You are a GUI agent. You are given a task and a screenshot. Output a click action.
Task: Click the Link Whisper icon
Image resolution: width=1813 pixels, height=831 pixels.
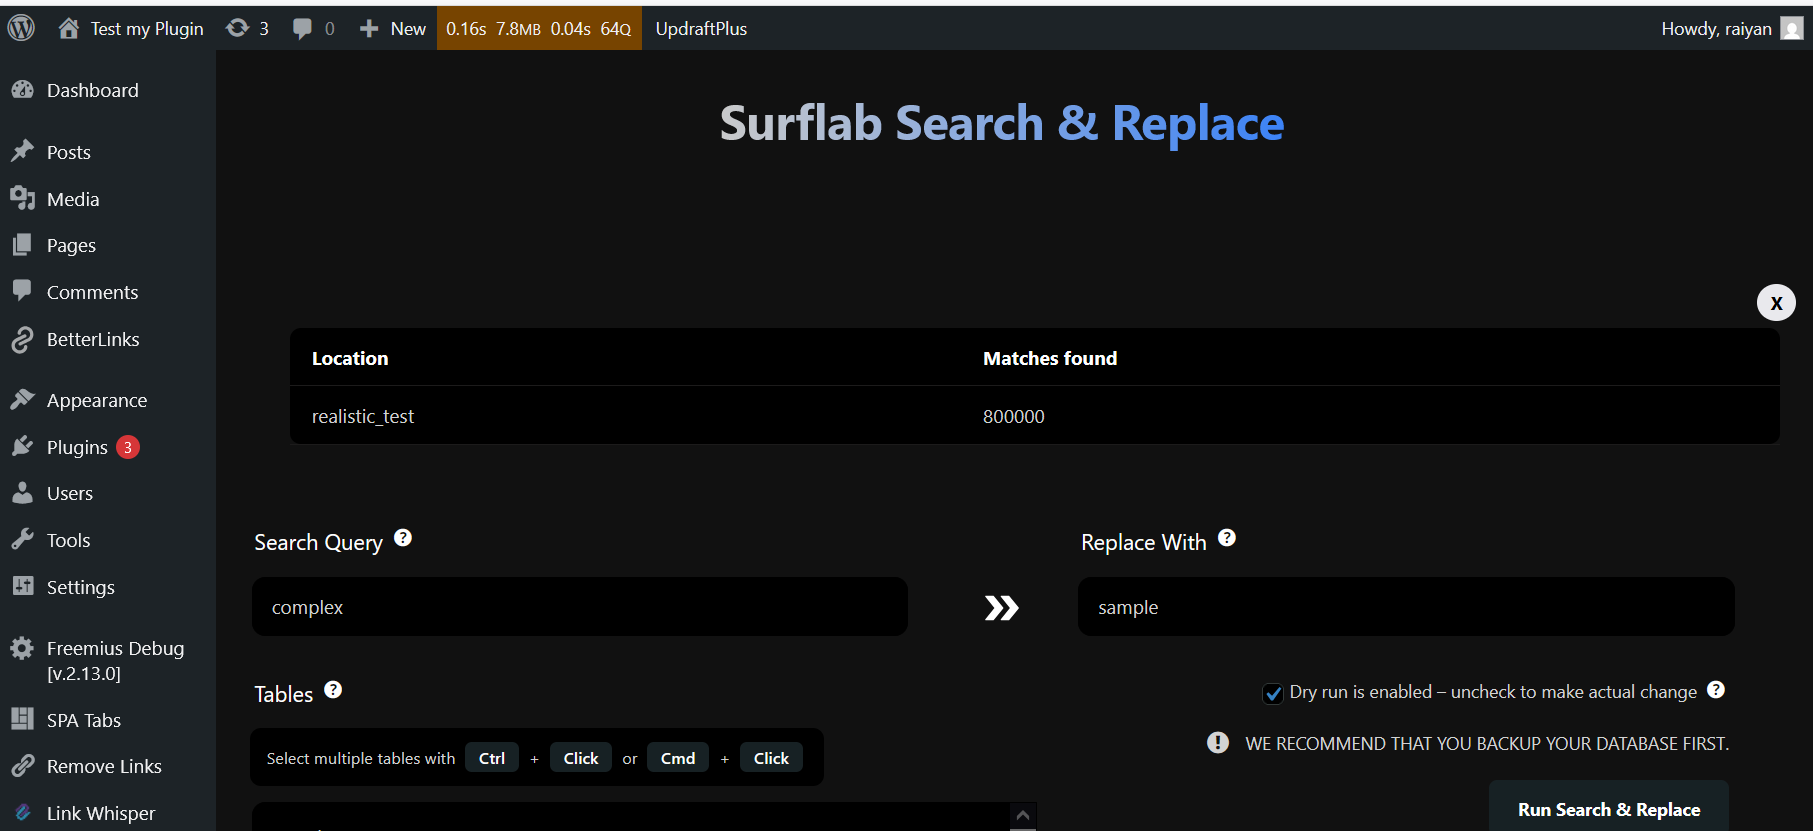pyautogui.click(x=23, y=813)
